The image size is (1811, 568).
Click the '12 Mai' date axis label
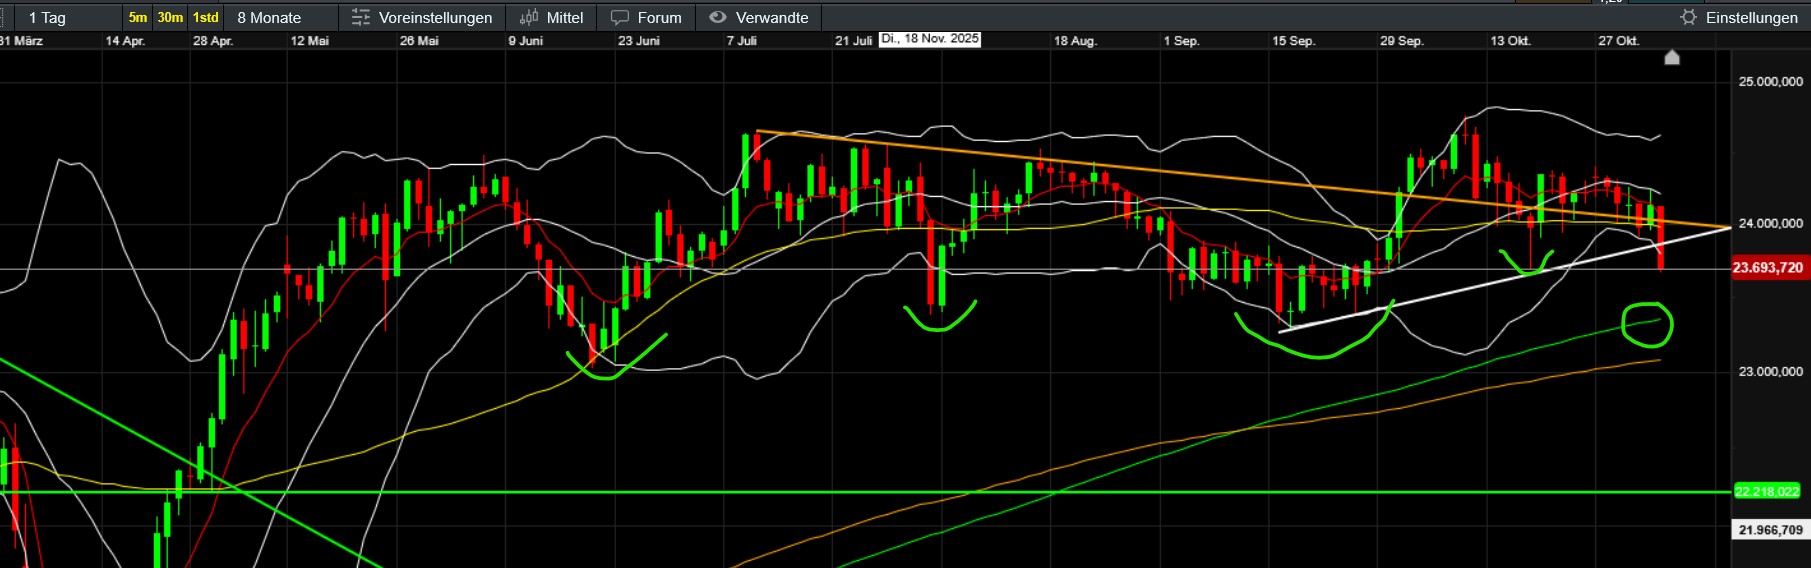(x=309, y=41)
